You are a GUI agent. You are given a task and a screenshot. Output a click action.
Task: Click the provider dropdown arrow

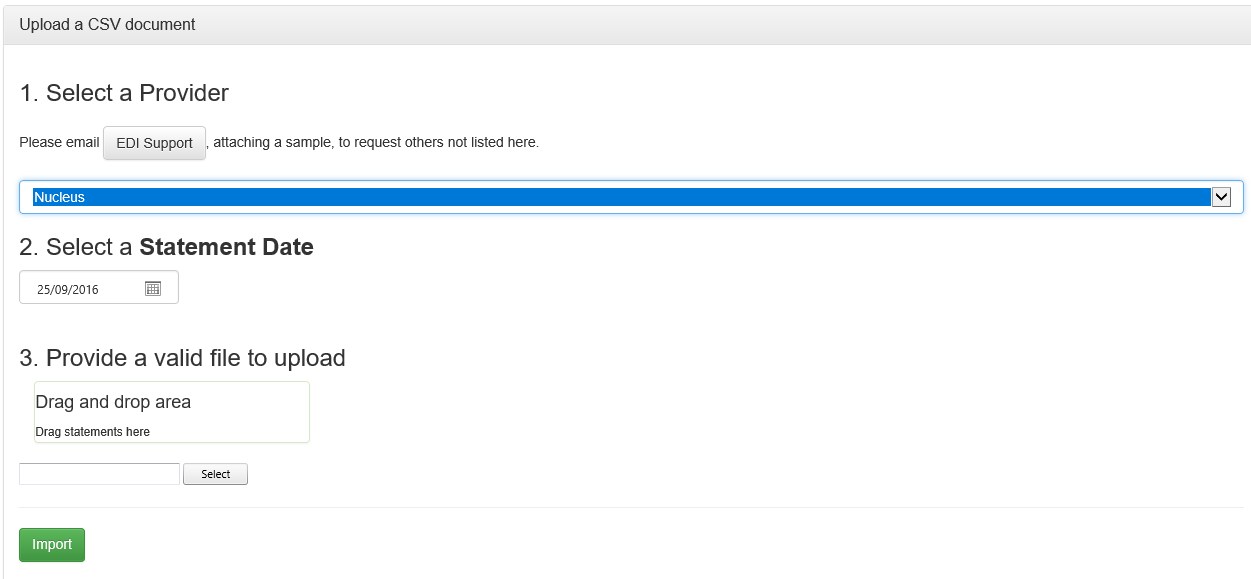[1220, 197]
